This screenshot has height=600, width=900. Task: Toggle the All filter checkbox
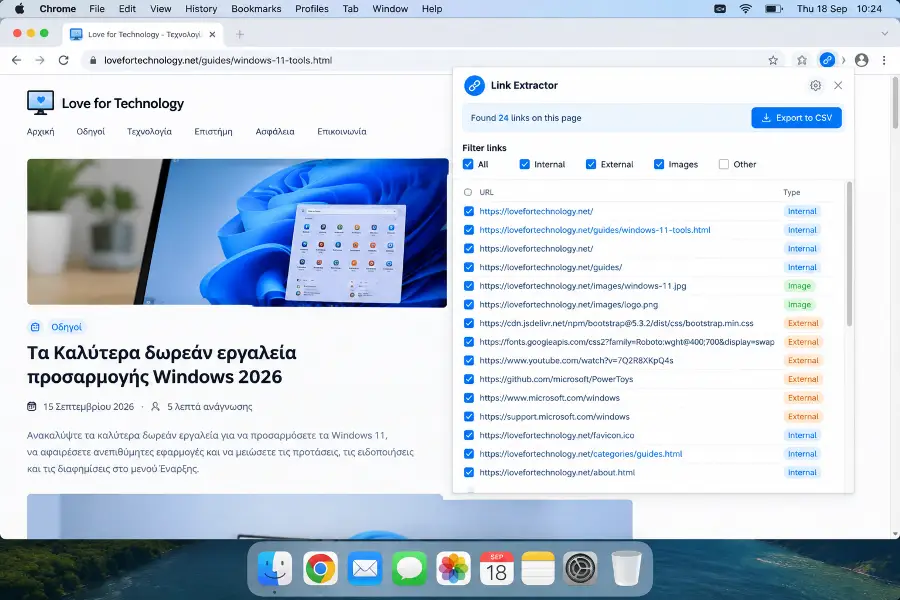468,164
